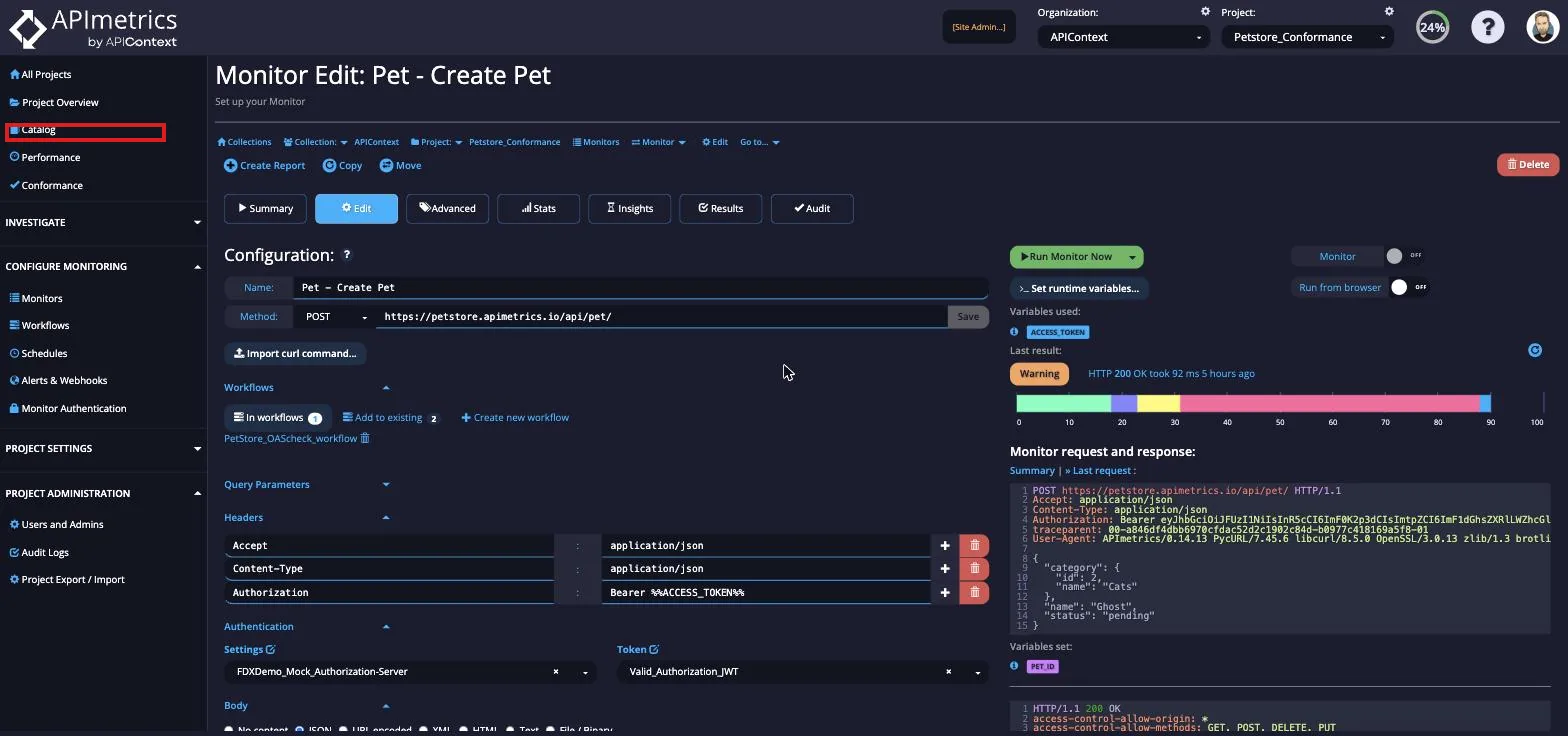The width and height of the screenshot is (1568, 736).
Task: Click the Bearer %%ACCESS_TOKEN%% header value field
Action: pyautogui.click(x=765, y=592)
